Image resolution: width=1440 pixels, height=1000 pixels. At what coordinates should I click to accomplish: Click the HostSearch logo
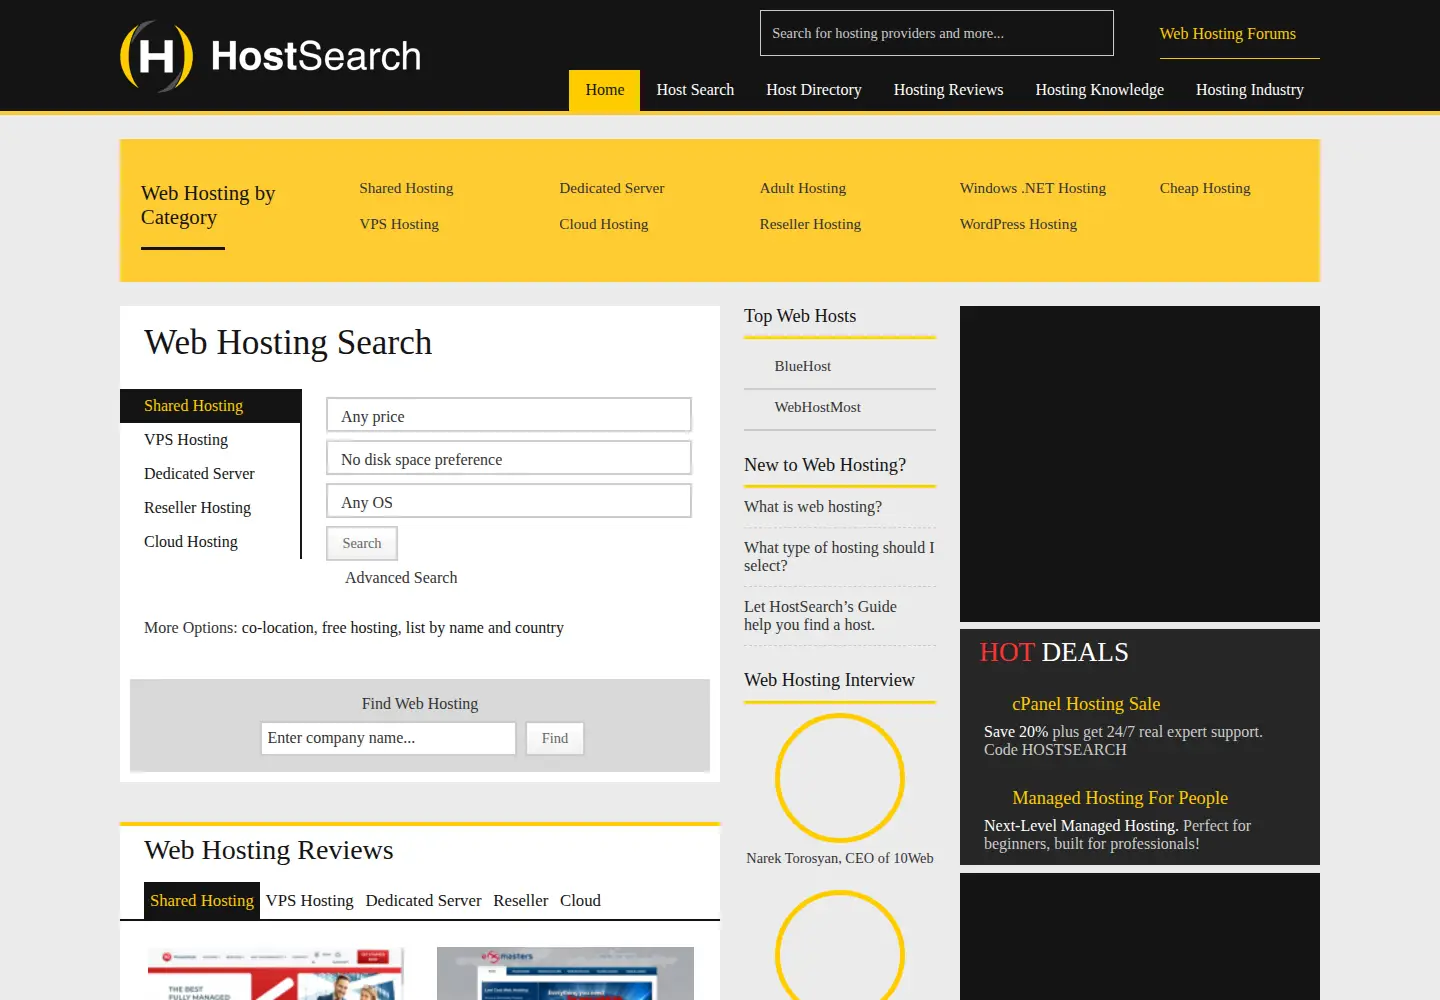coord(270,56)
